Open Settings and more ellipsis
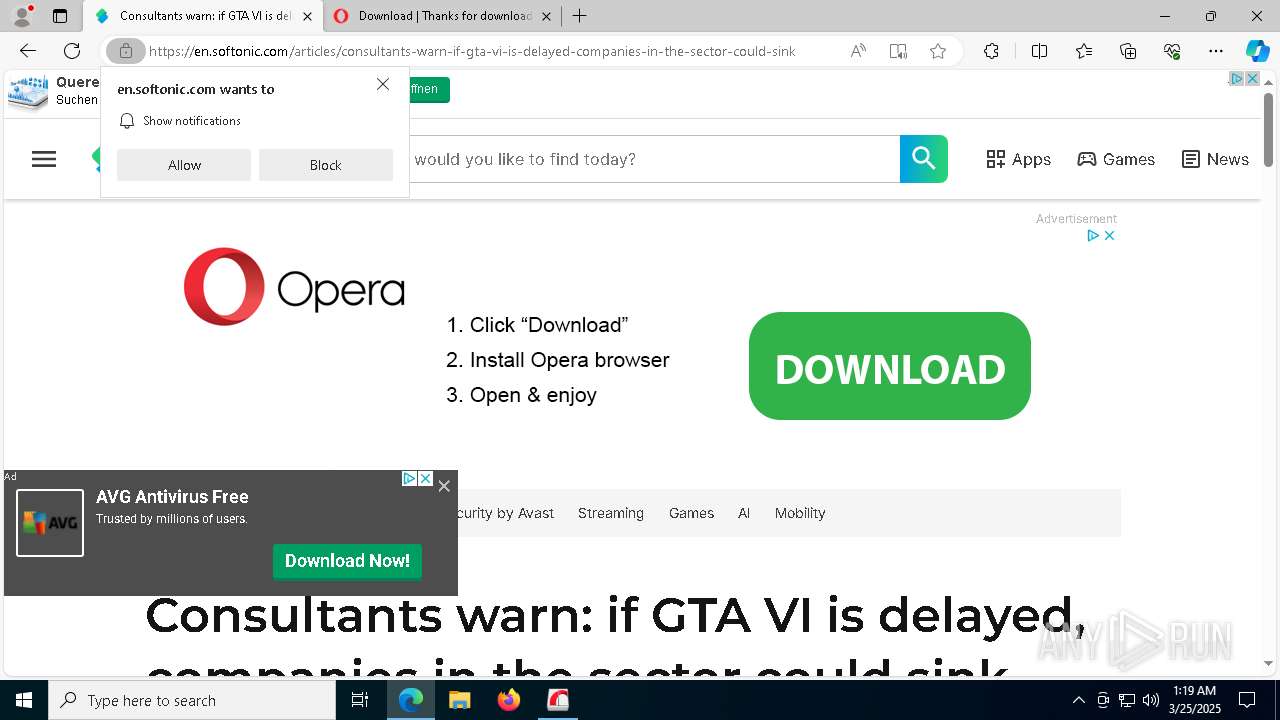The width and height of the screenshot is (1280, 720). (x=1216, y=51)
